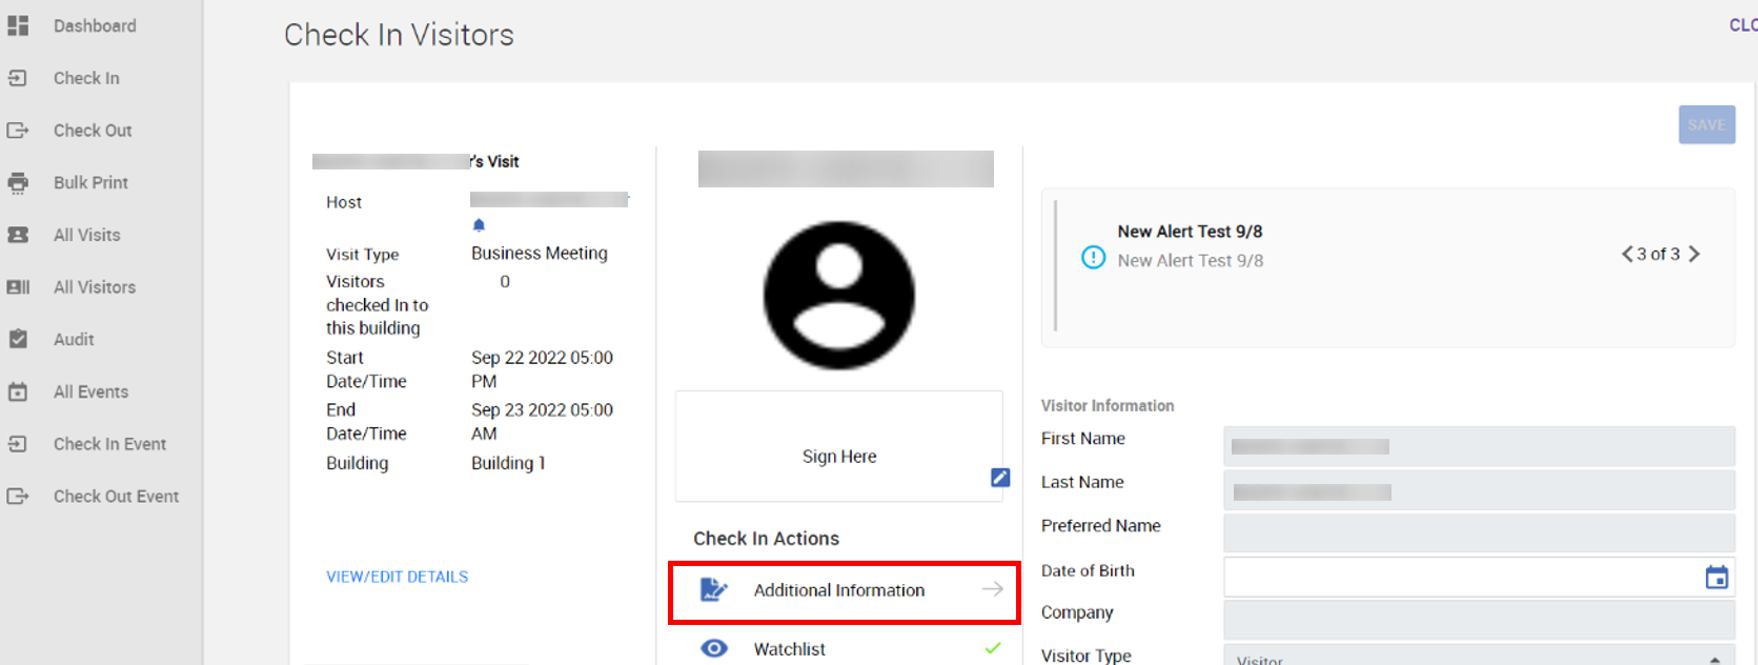
Task: Click the Watchlist action label
Action: (789, 649)
